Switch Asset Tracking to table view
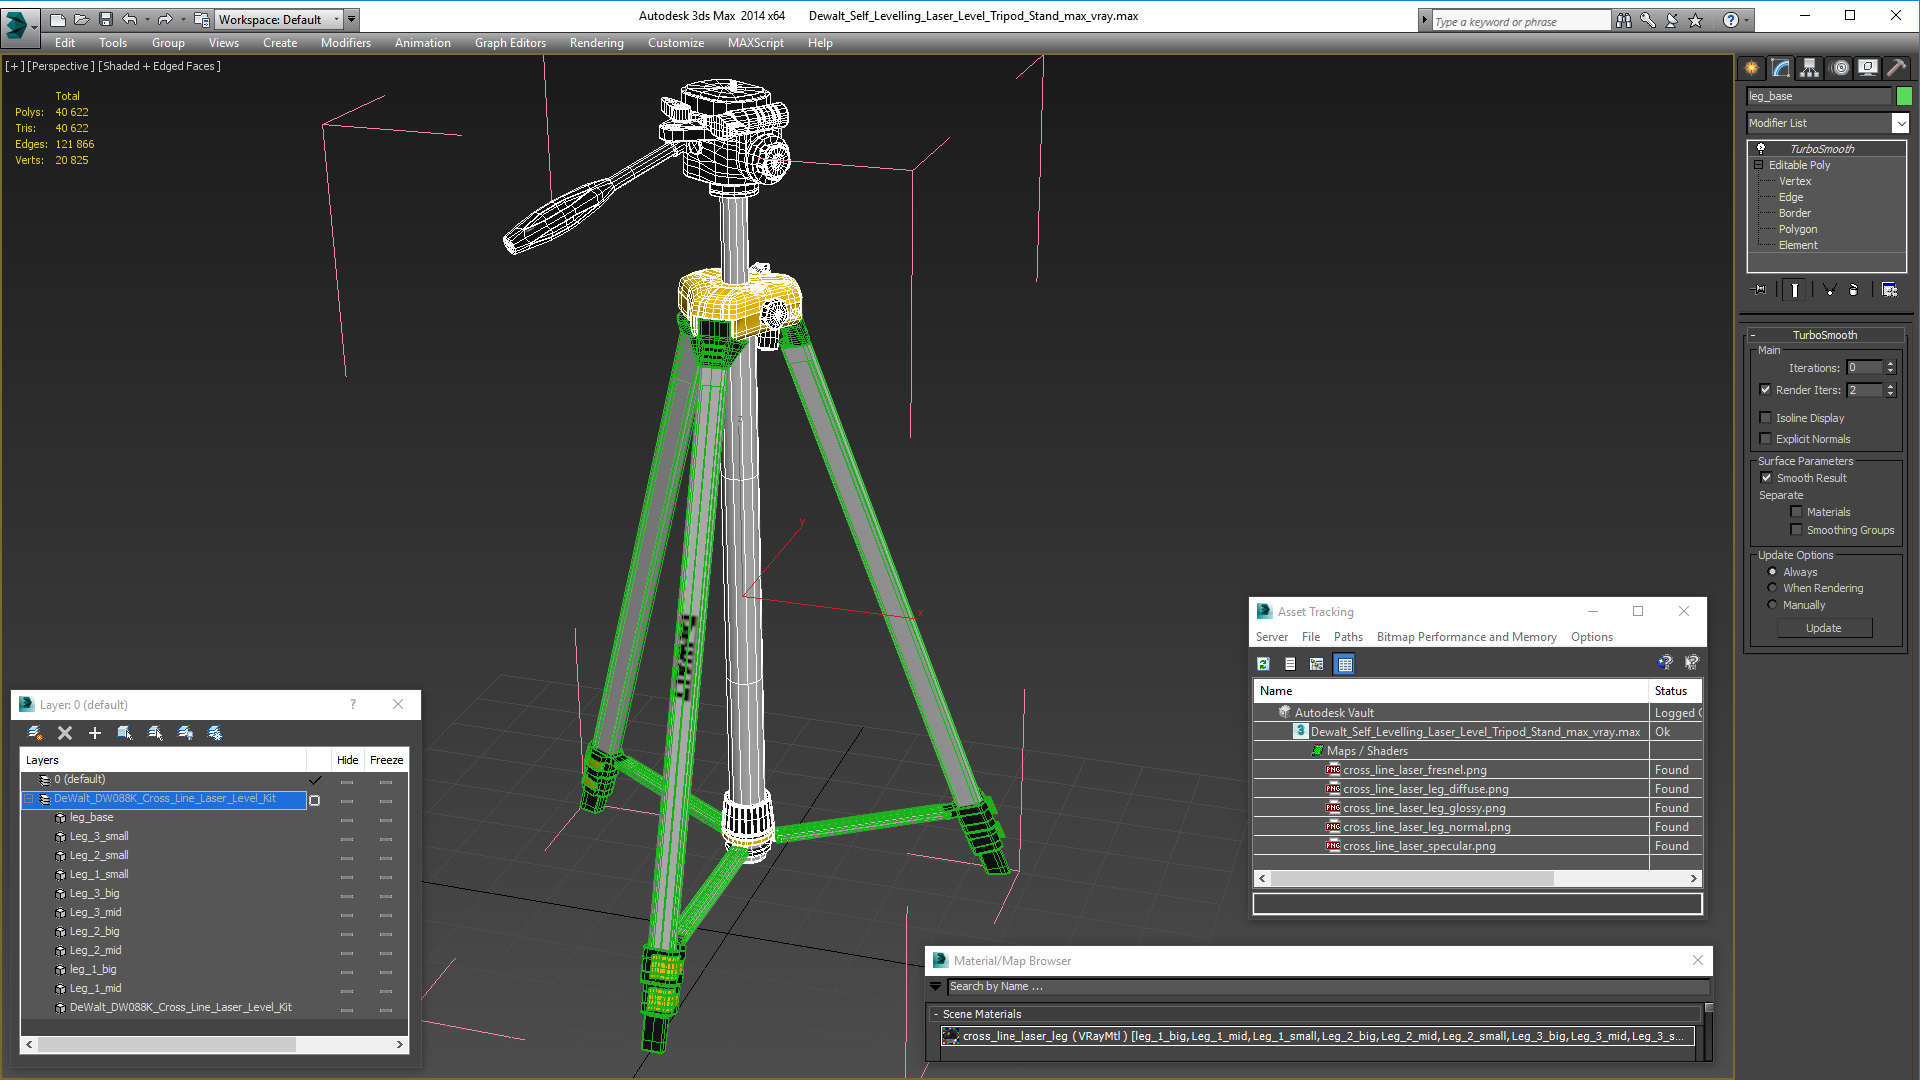The height and width of the screenshot is (1080, 1920). (1344, 664)
